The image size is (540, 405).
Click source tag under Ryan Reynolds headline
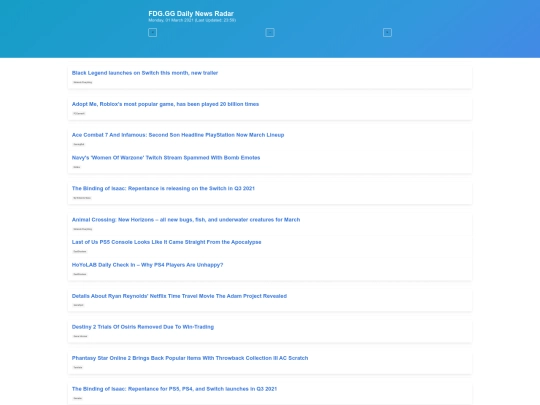[x=79, y=305]
